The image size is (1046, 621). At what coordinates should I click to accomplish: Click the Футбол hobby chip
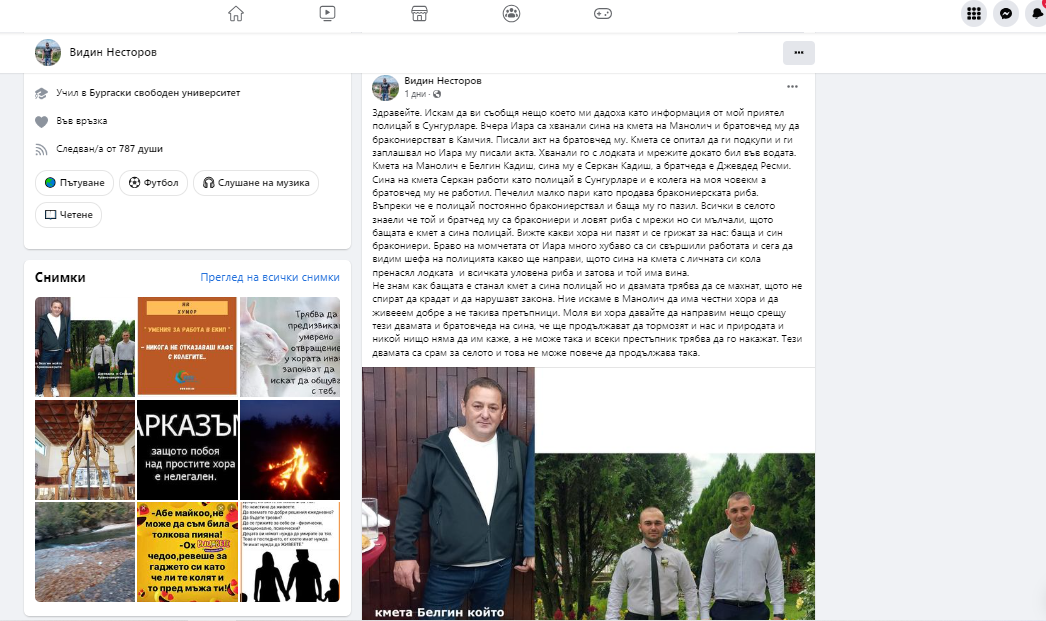click(153, 183)
